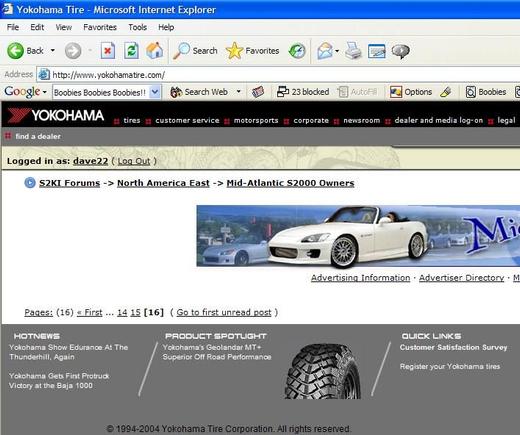Open the Tools menu
The height and width of the screenshot is (435, 520).
tap(138, 27)
